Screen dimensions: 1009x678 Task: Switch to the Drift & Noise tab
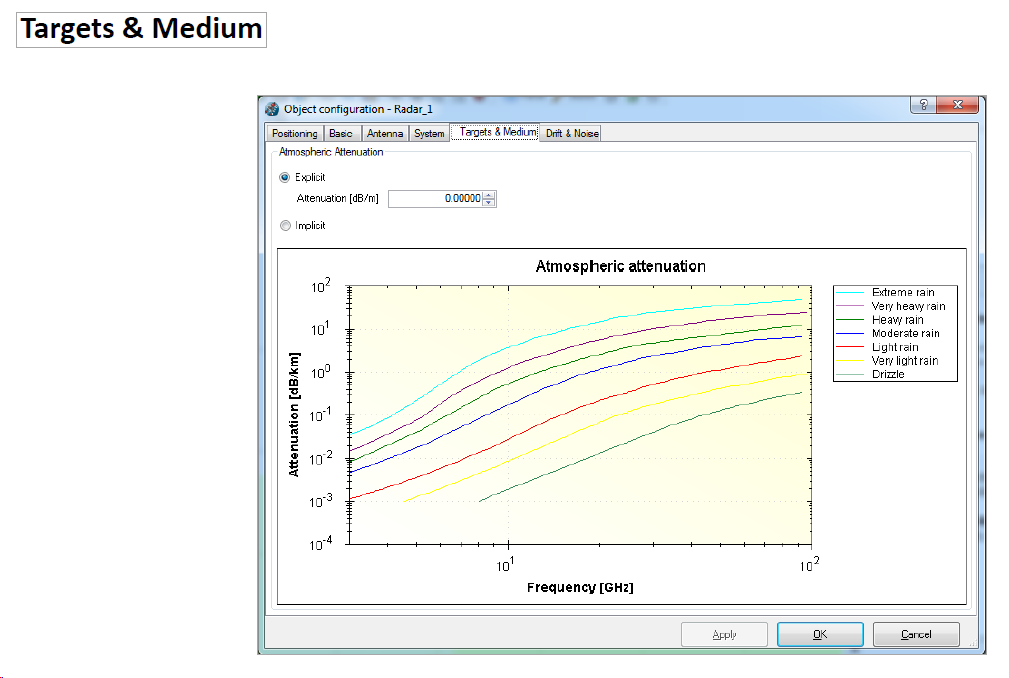coord(570,132)
